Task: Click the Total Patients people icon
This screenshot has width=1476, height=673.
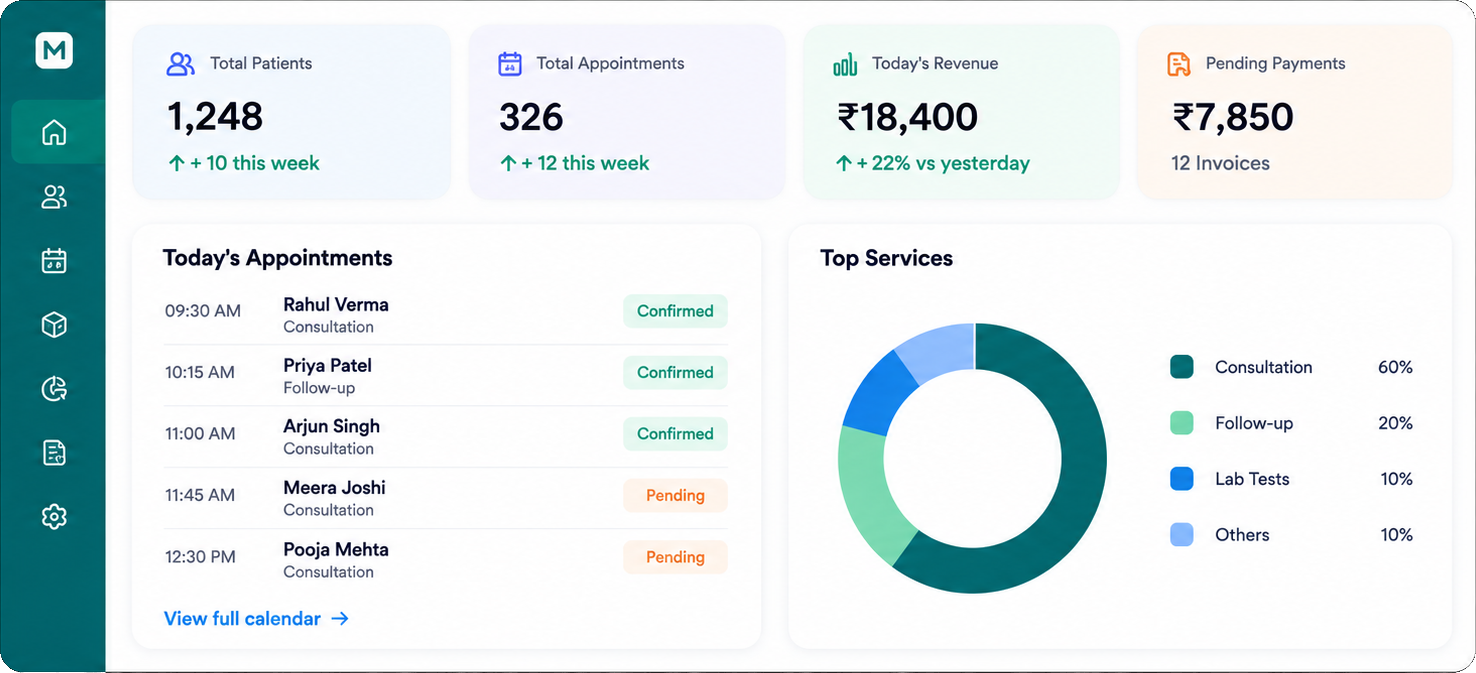Action: tap(180, 64)
